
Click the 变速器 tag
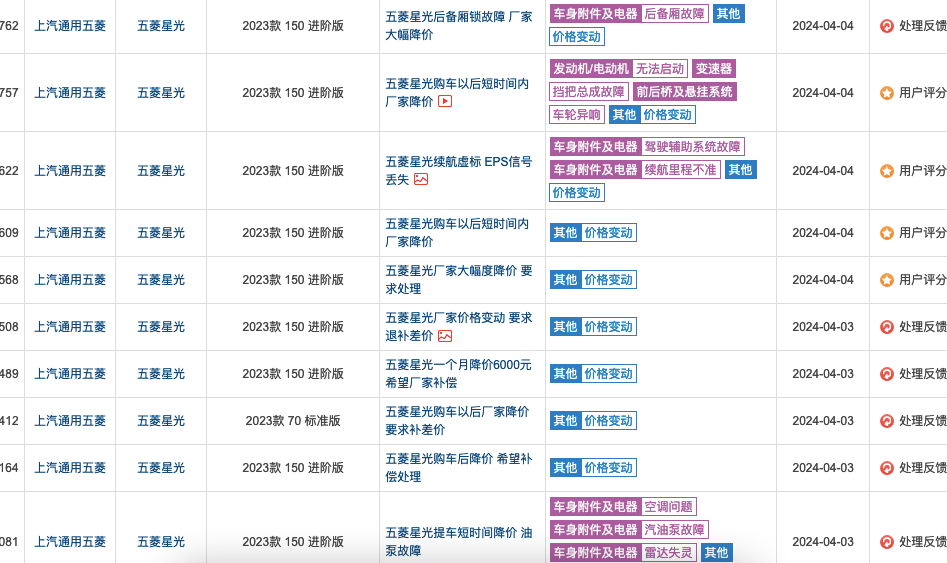point(714,69)
